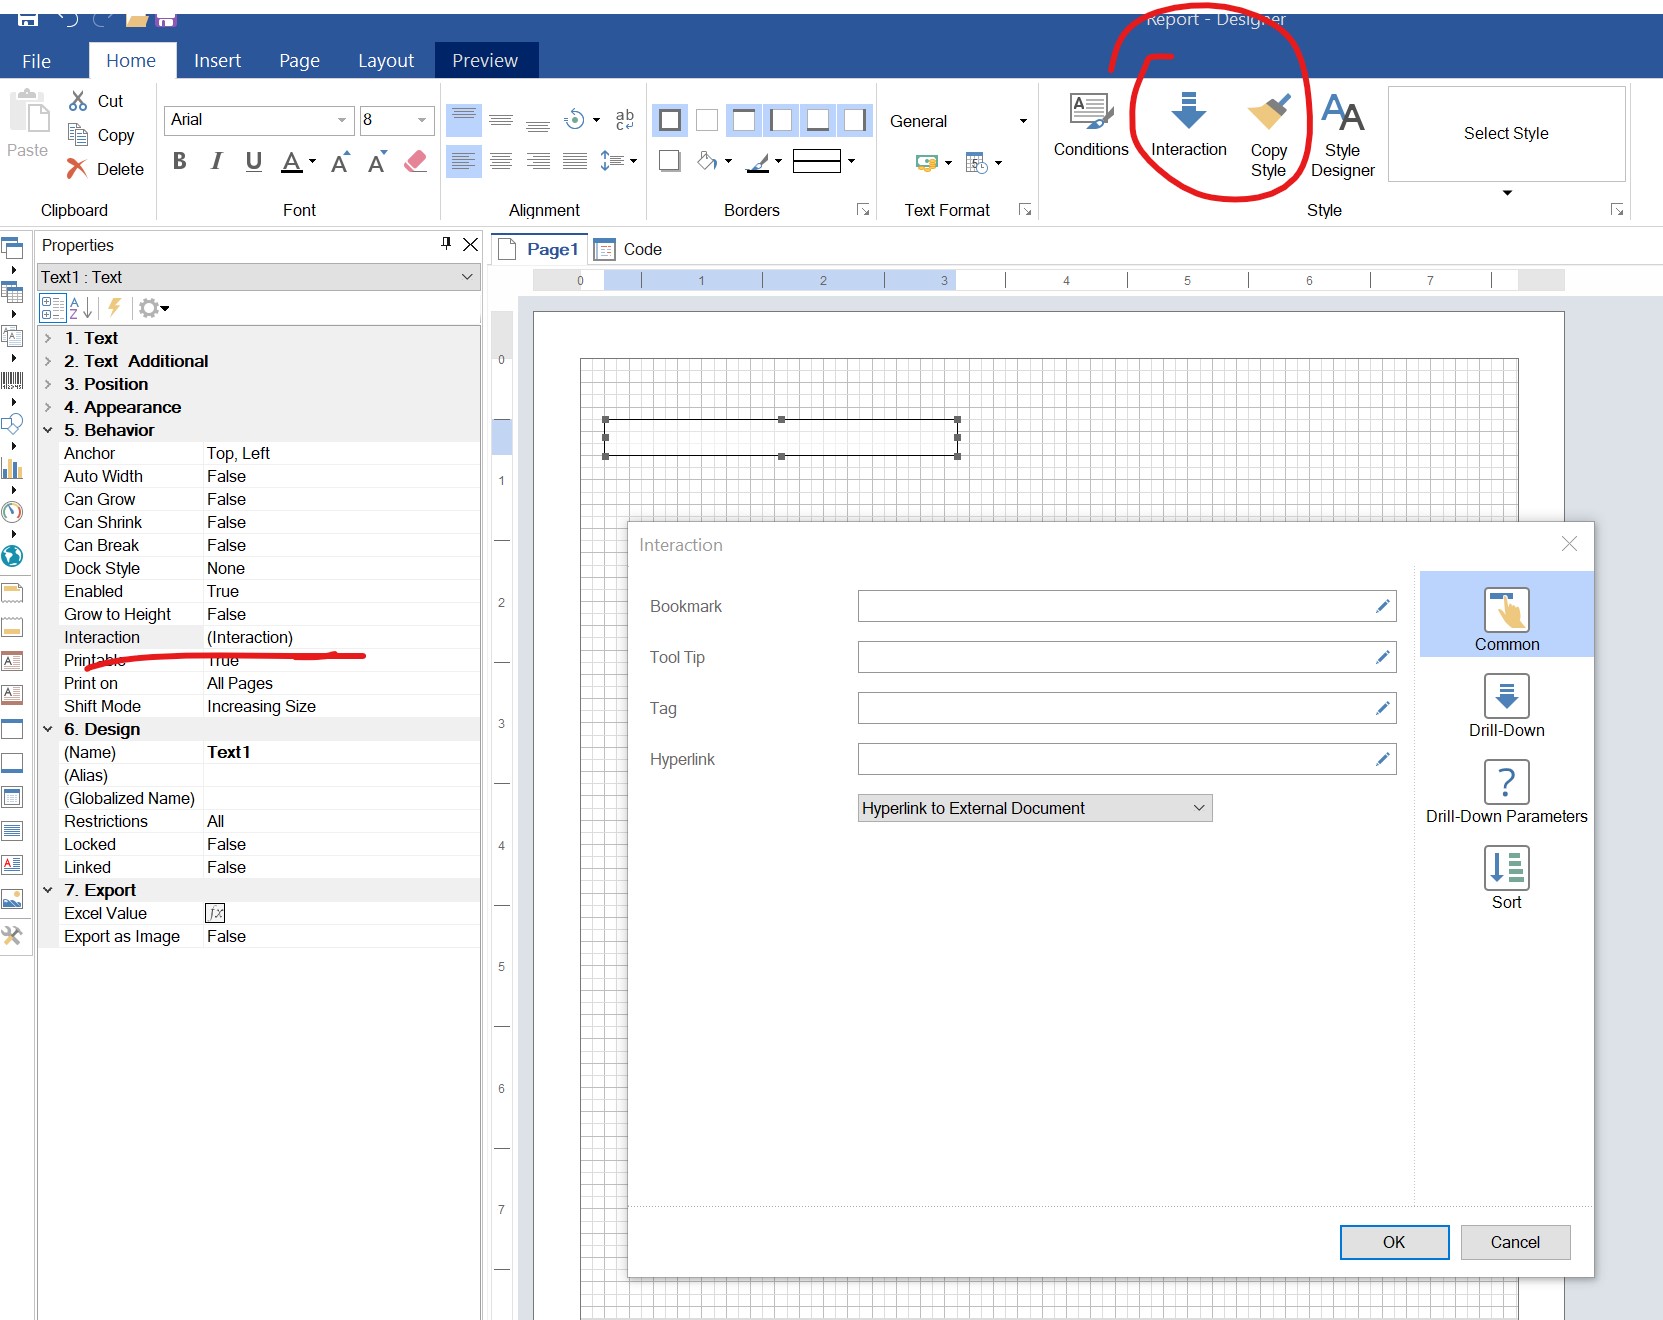1663x1320 pixels.
Task: Click the Interaction property row value
Action: pos(340,637)
